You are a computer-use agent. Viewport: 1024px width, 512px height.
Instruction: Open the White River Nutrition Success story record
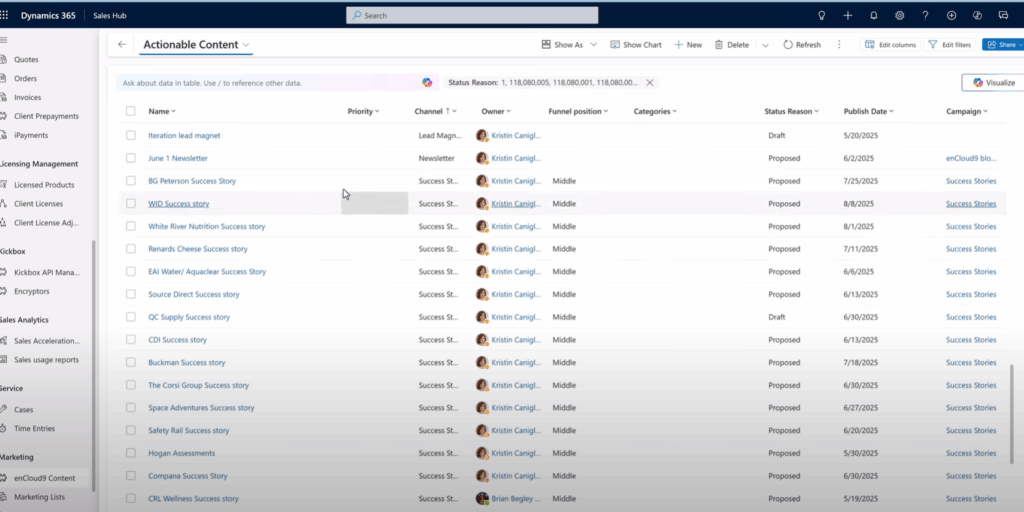206,226
